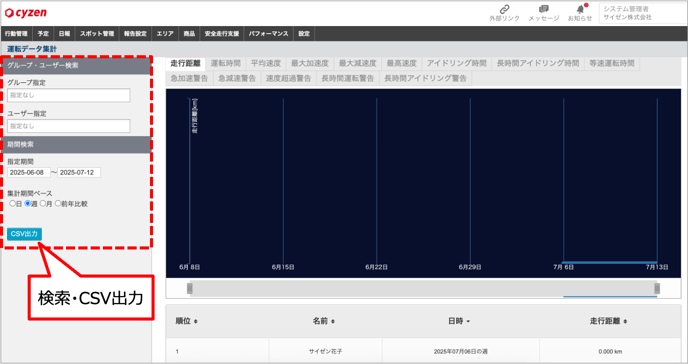Click the 6月15日 axis label
Screen dimensions: 688x364
(x=283, y=267)
